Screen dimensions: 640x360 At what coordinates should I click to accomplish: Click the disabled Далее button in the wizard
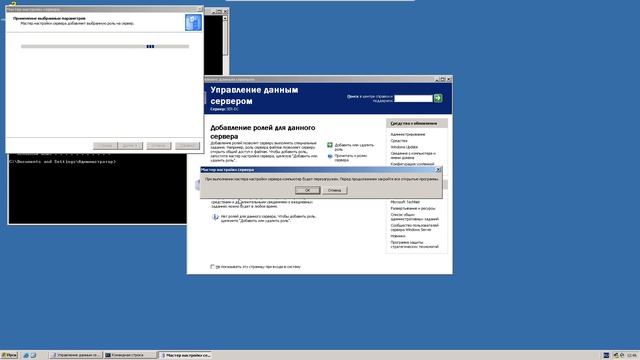point(130,146)
